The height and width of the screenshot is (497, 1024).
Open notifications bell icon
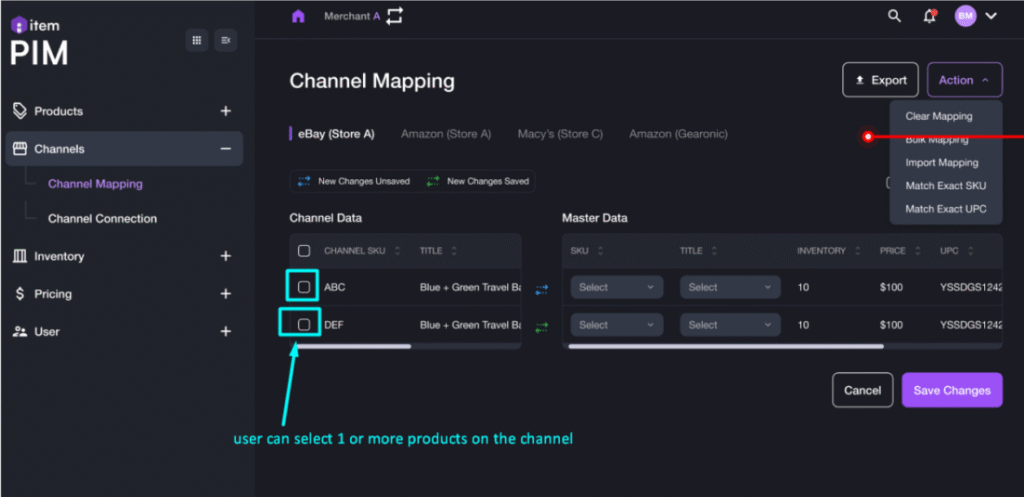click(930, 16)
